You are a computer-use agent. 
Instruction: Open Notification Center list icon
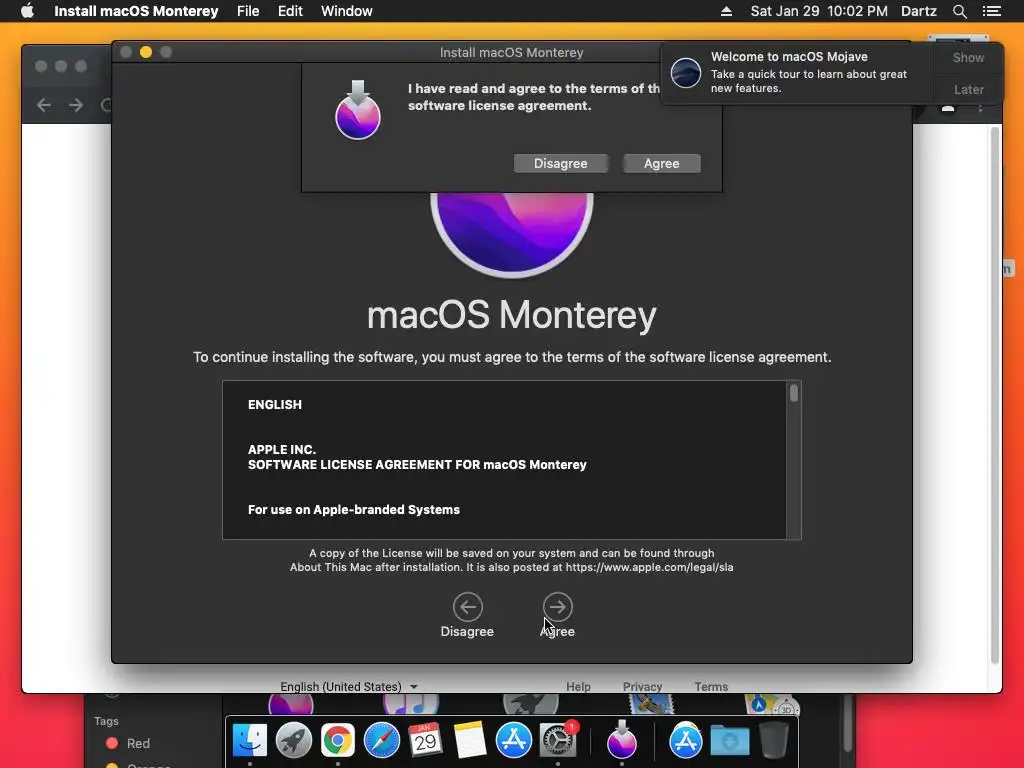pyautogui.click(x=991, y=11)
